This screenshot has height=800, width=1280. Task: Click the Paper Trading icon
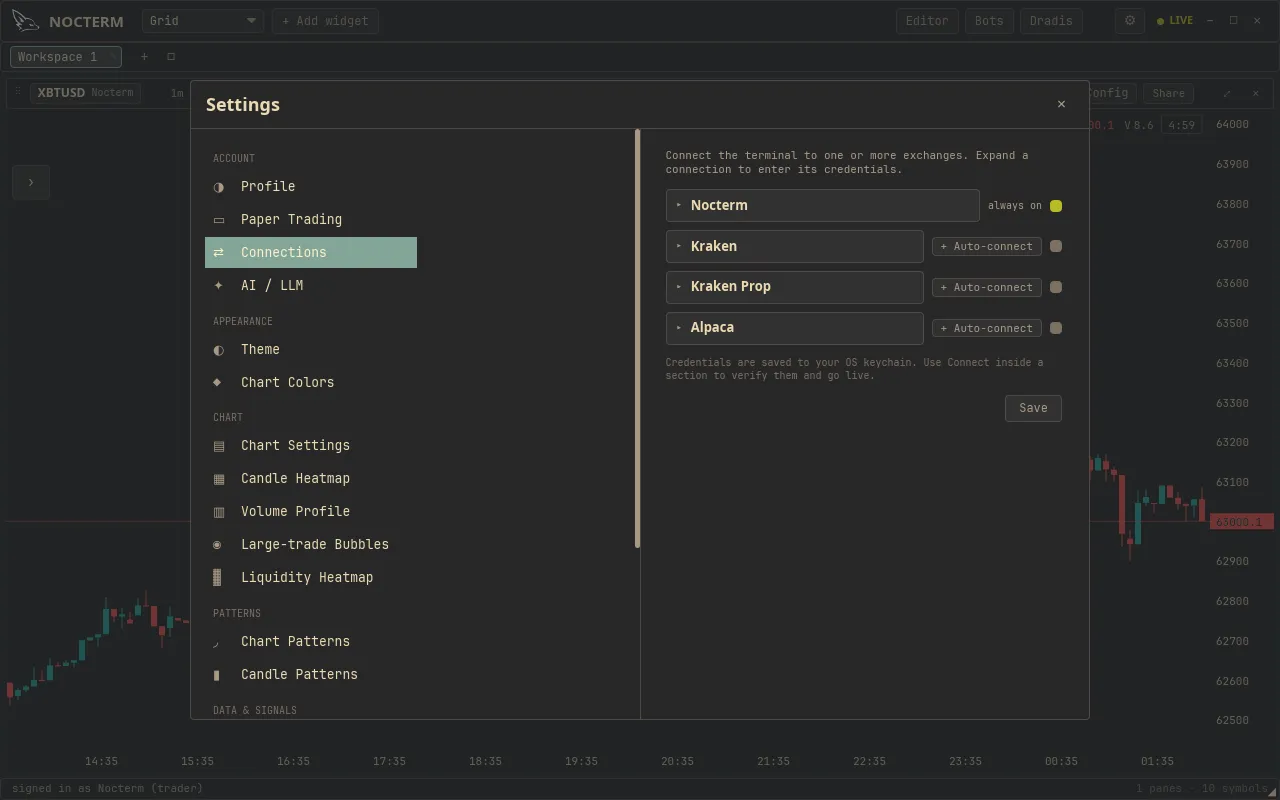[x=219, y=220]
